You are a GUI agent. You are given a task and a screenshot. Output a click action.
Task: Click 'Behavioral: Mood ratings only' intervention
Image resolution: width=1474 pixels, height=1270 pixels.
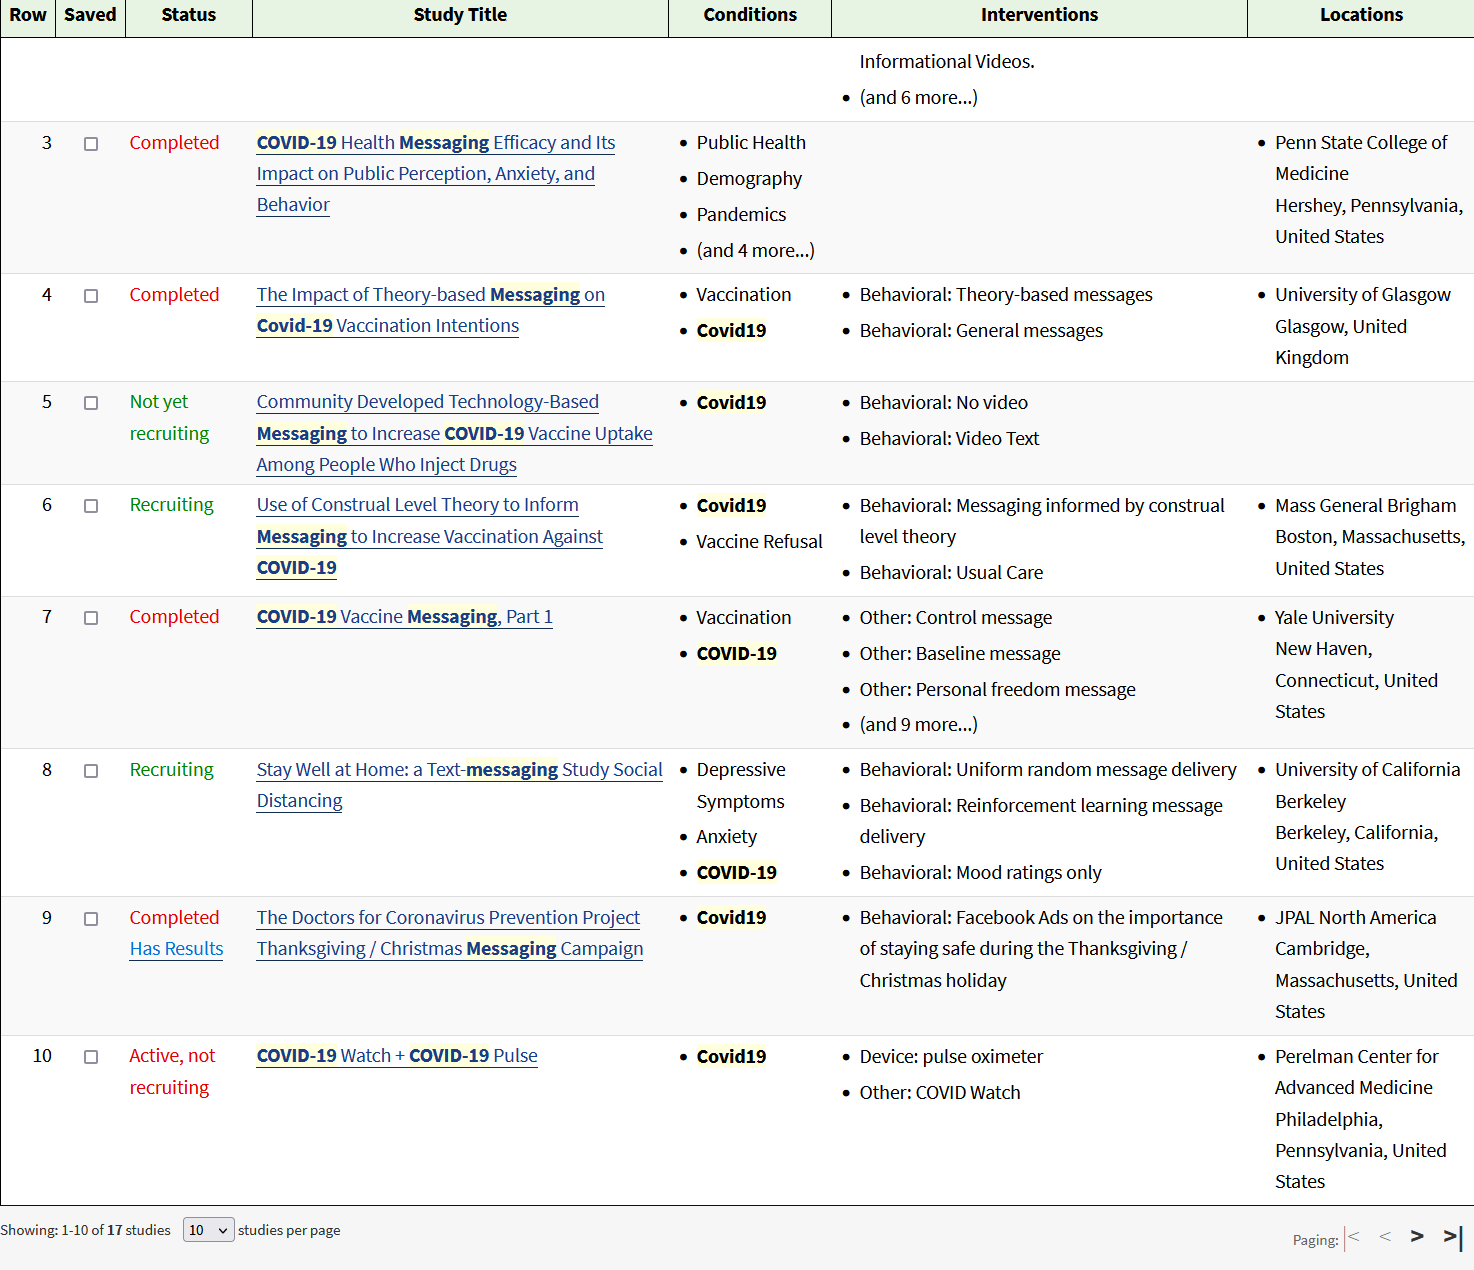pyautogui.click(x=980, y=873)
